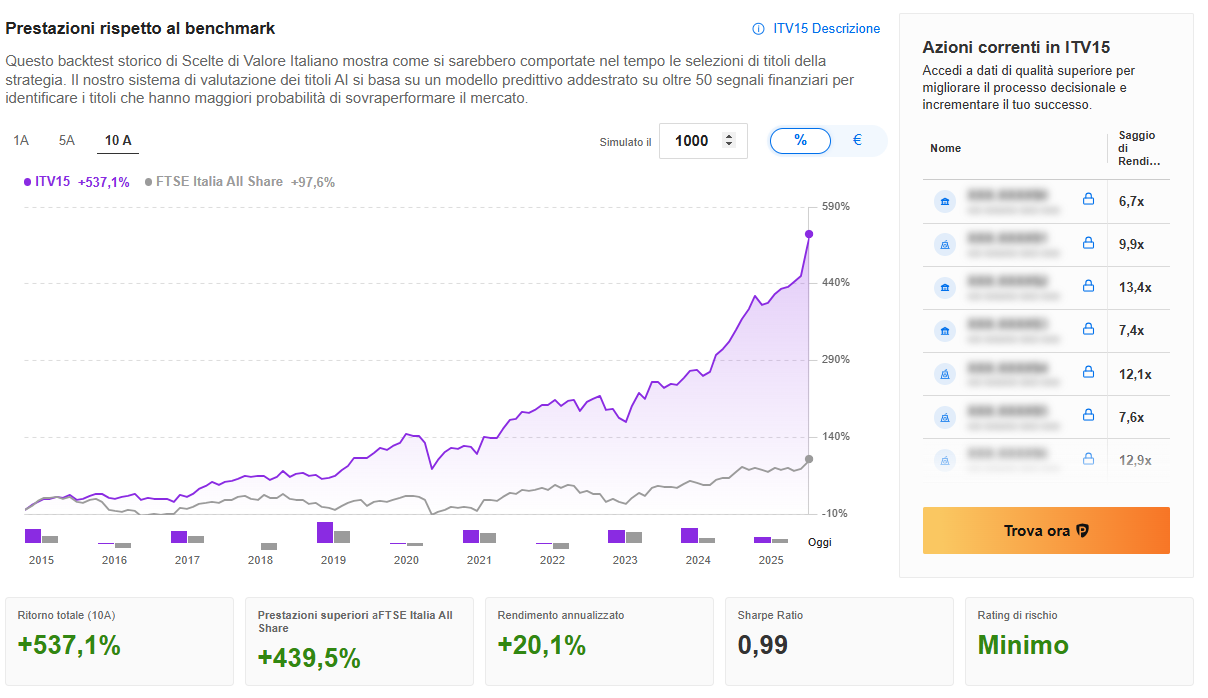Click the sector icon in the 7,6x row
This screenshot has height=698, width=1208.
[944, 417]
